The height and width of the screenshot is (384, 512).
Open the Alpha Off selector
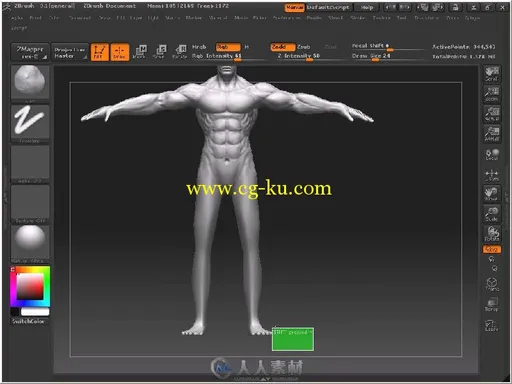tap(30, 164)
